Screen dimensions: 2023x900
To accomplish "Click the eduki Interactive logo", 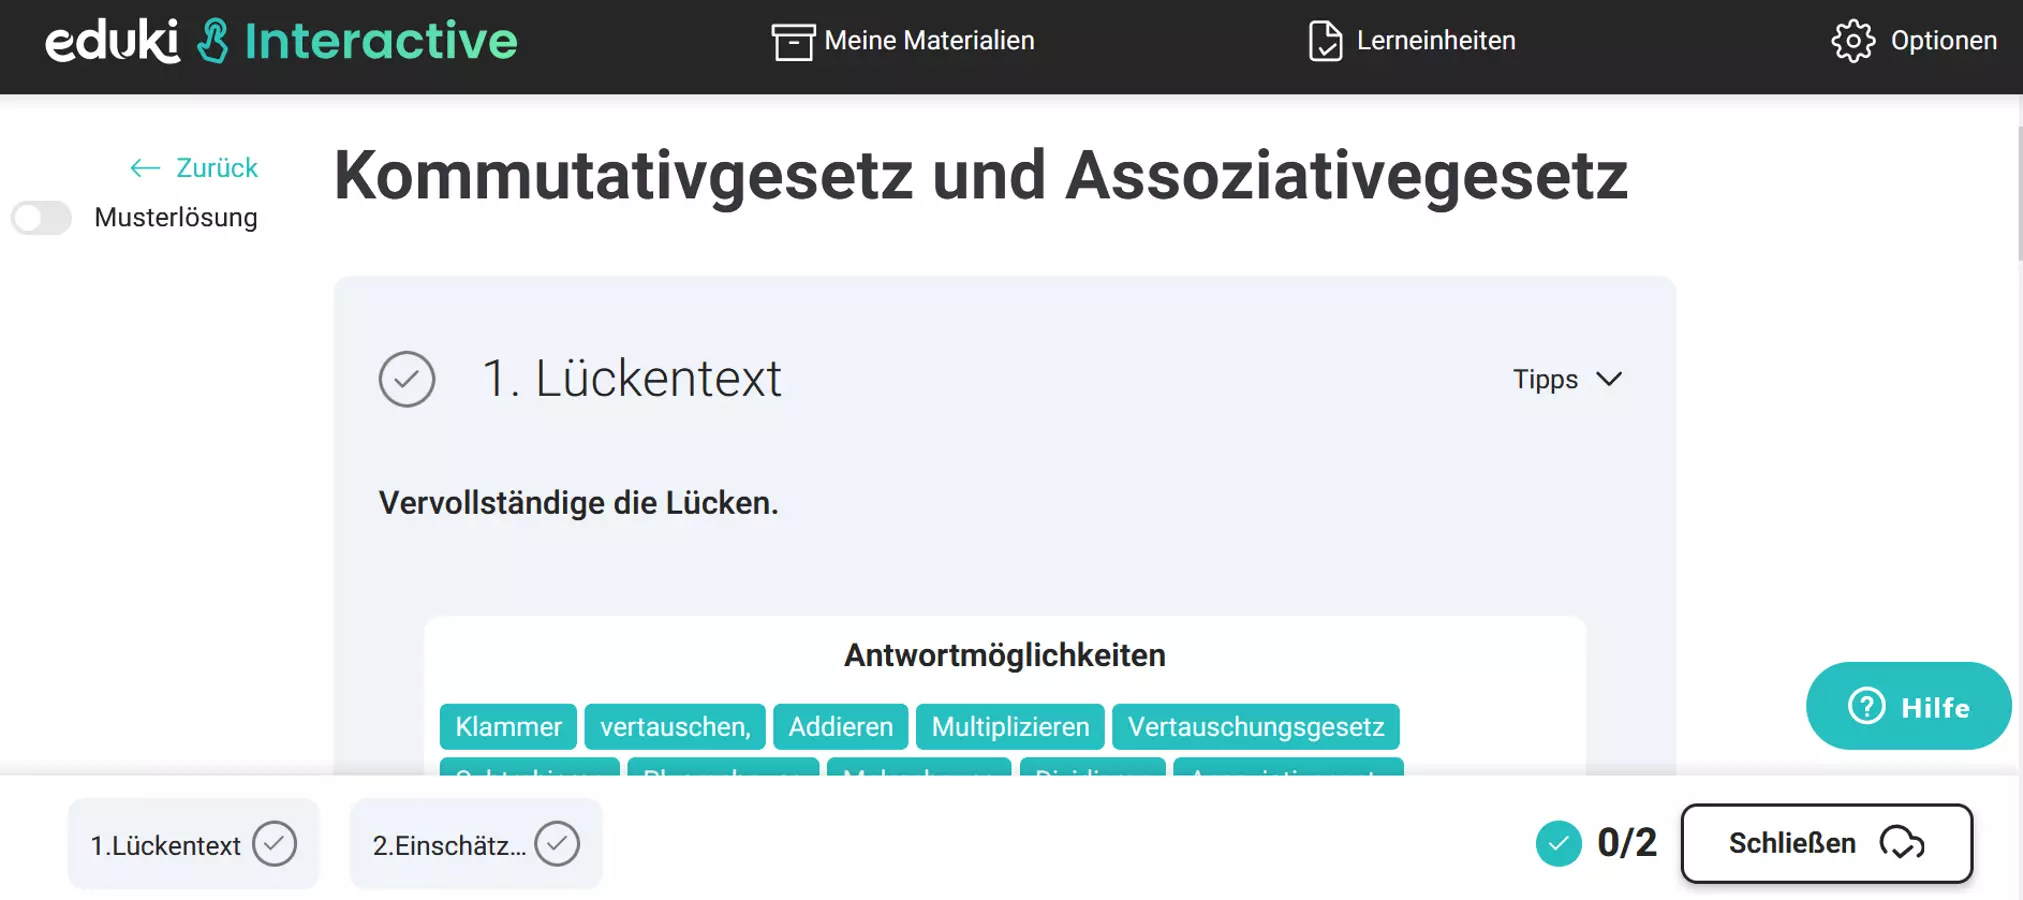I will pyautogui.click(x=281, y=41).
